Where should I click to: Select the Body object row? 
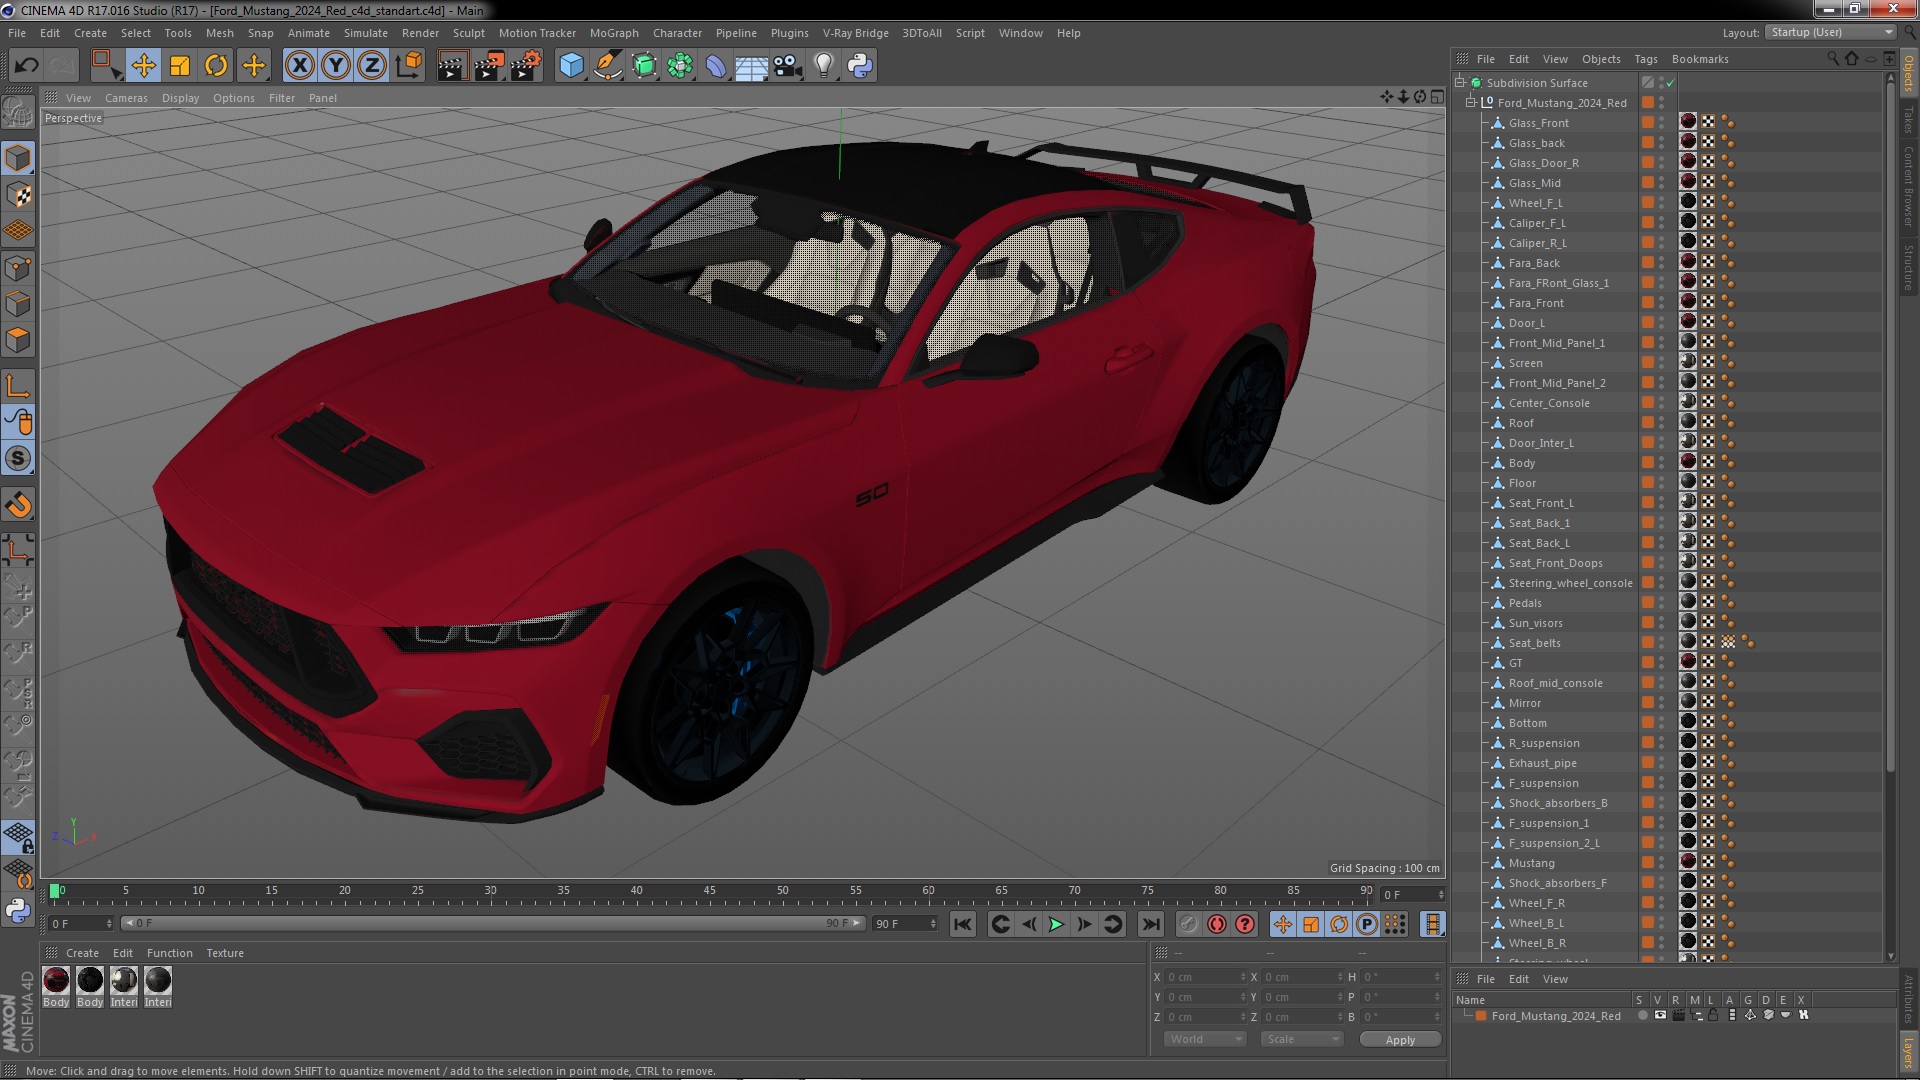point(1521,463)
